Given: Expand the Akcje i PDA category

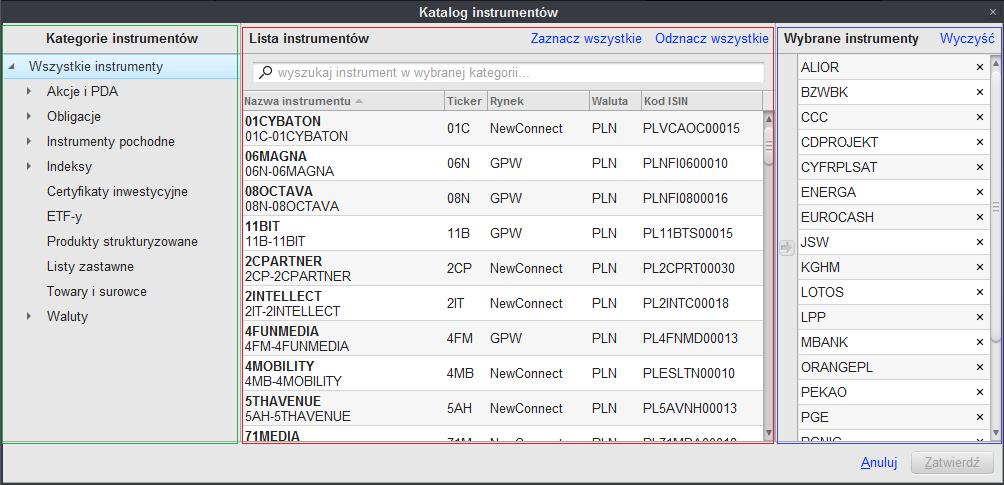Looking at the screenshot, I should (x=29, y=92).
